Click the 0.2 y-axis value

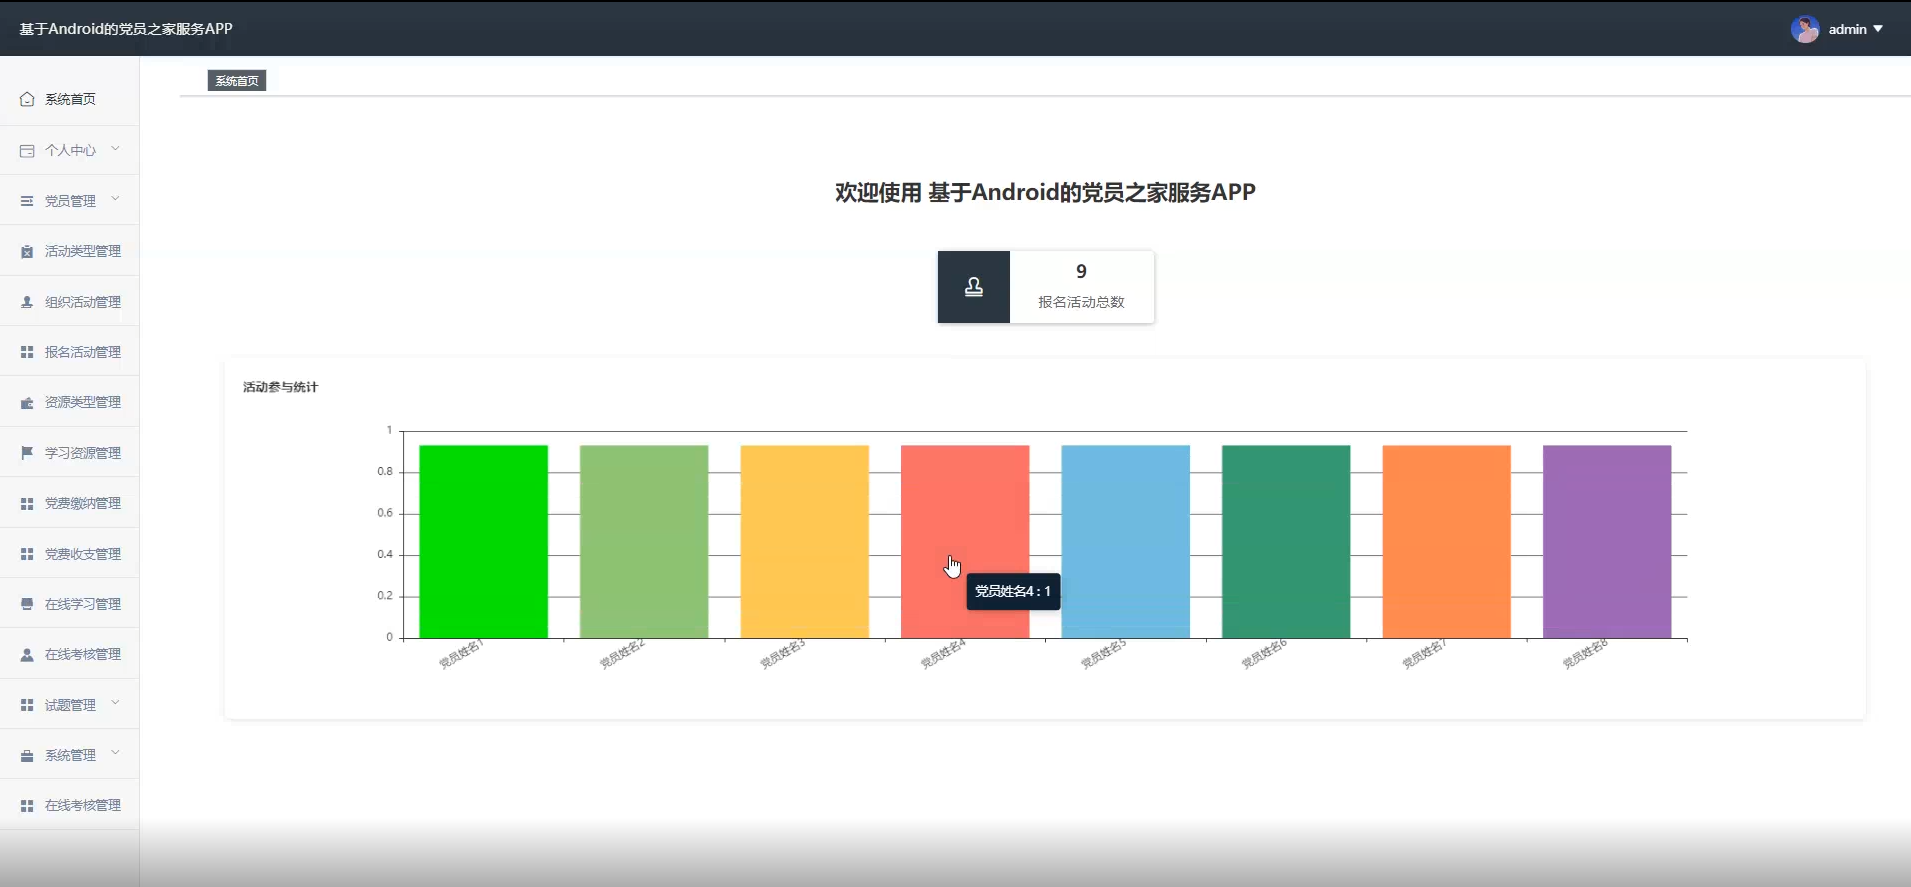click(385, 595)
